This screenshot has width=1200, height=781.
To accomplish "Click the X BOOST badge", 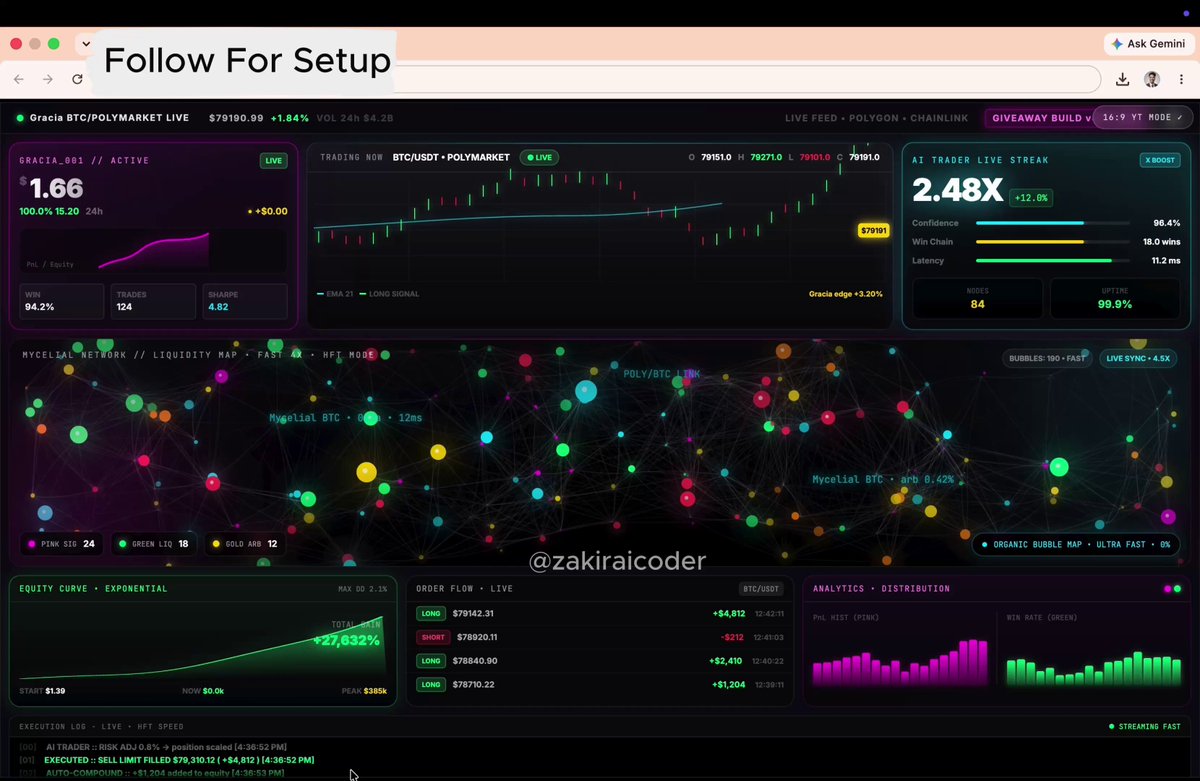I will (1160, 160).
